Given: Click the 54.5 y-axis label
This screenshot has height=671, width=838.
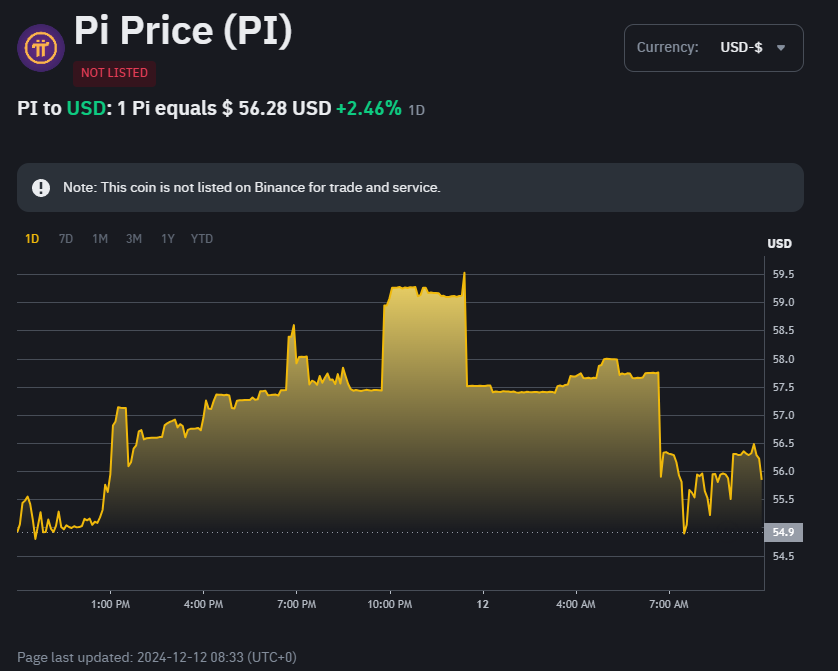Looking at the screenshot, I should [783, 556].
